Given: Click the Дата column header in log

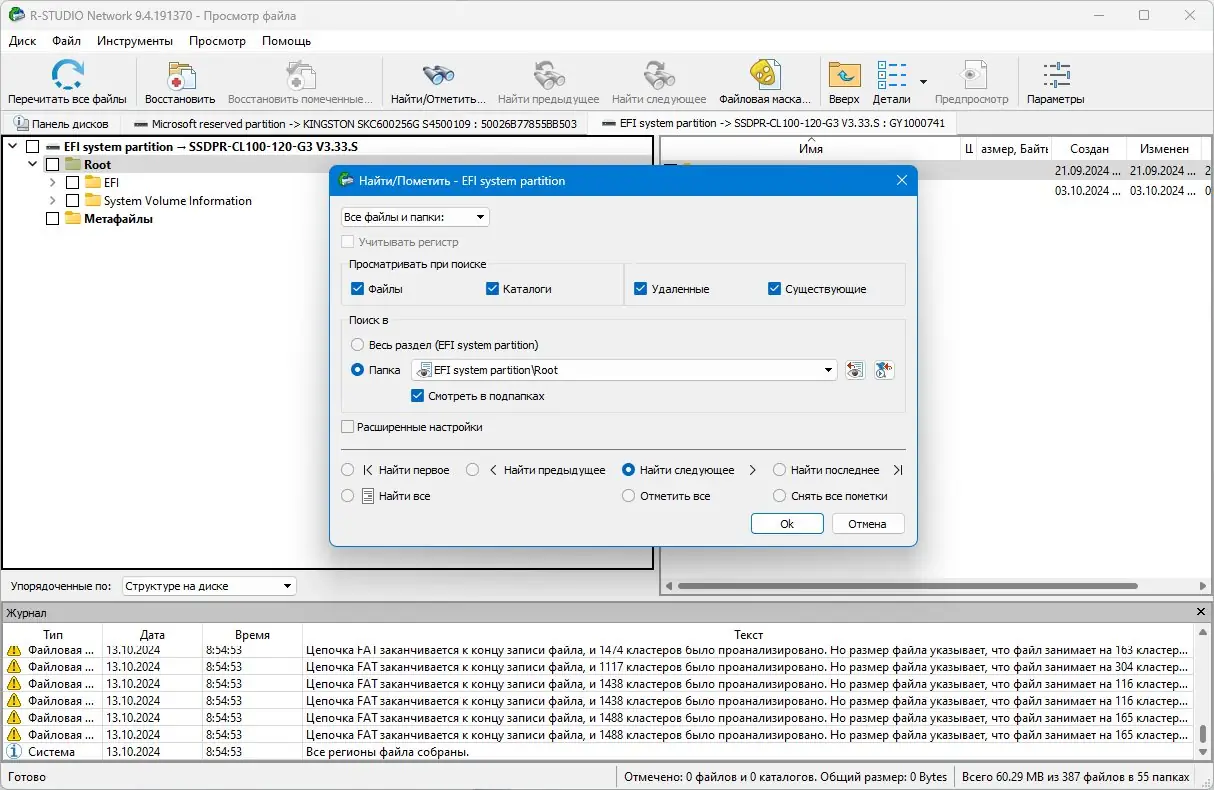Looking at the screenshot, I should click(x=152, y=635).
